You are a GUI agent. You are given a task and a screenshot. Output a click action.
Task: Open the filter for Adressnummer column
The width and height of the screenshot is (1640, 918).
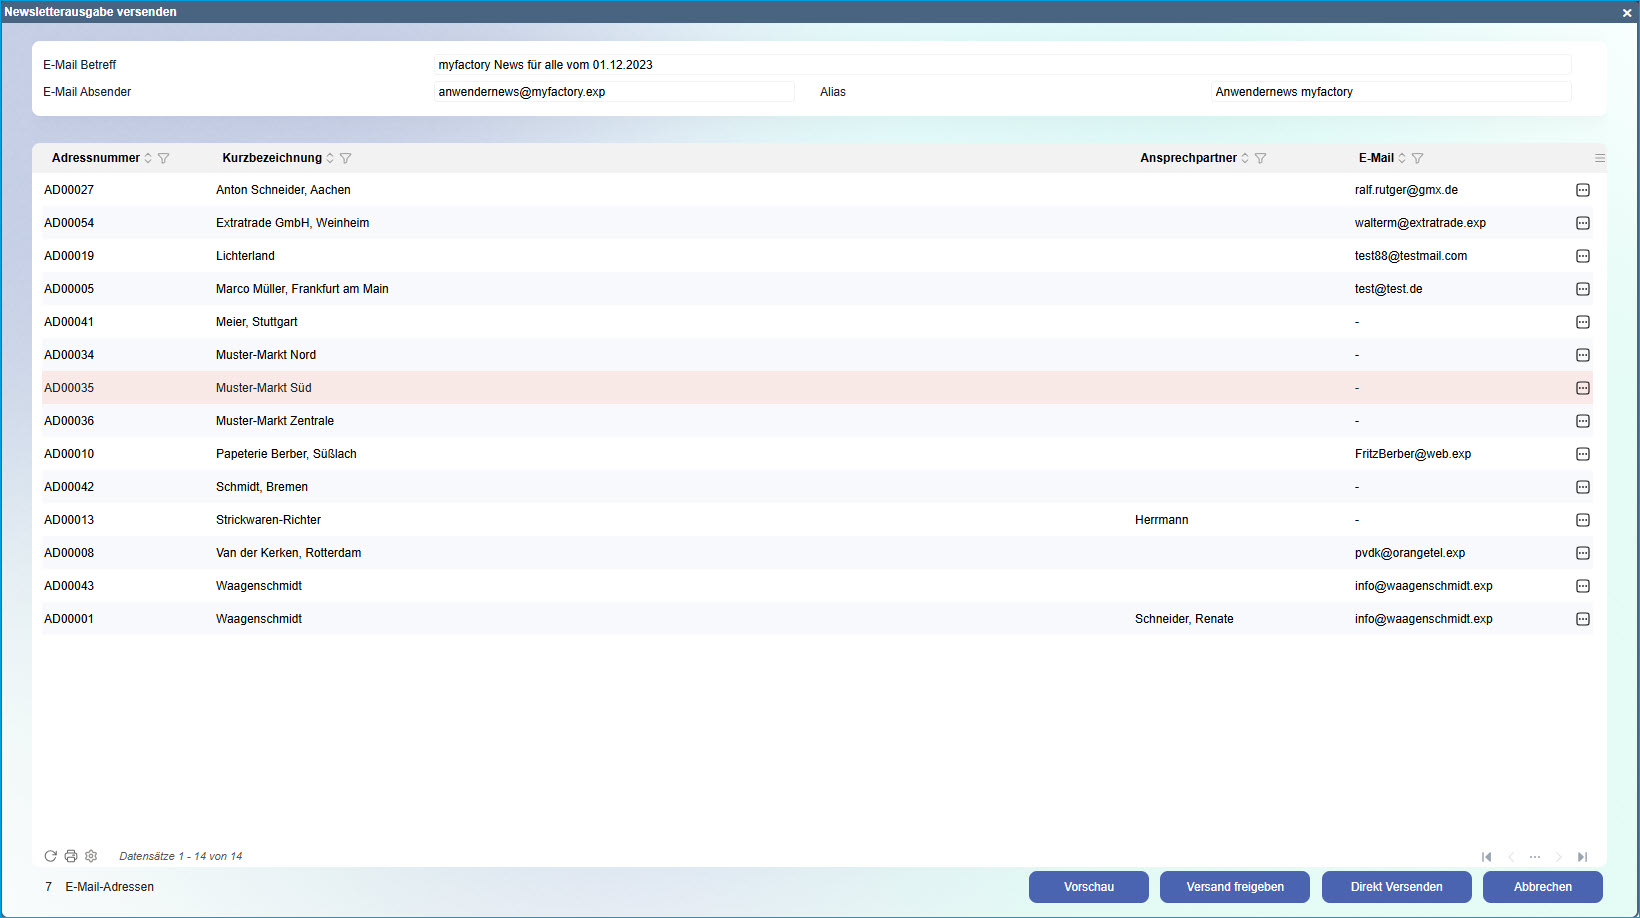click(164, 158)
